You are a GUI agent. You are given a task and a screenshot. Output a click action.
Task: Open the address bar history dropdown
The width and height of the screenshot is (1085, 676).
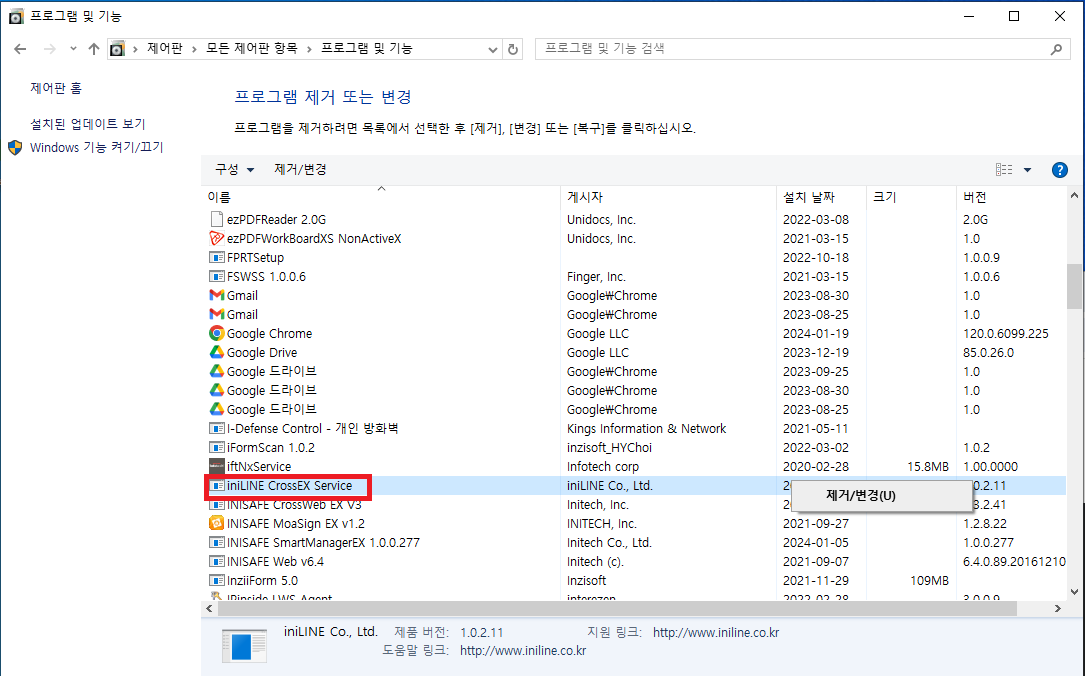point(492,49)
